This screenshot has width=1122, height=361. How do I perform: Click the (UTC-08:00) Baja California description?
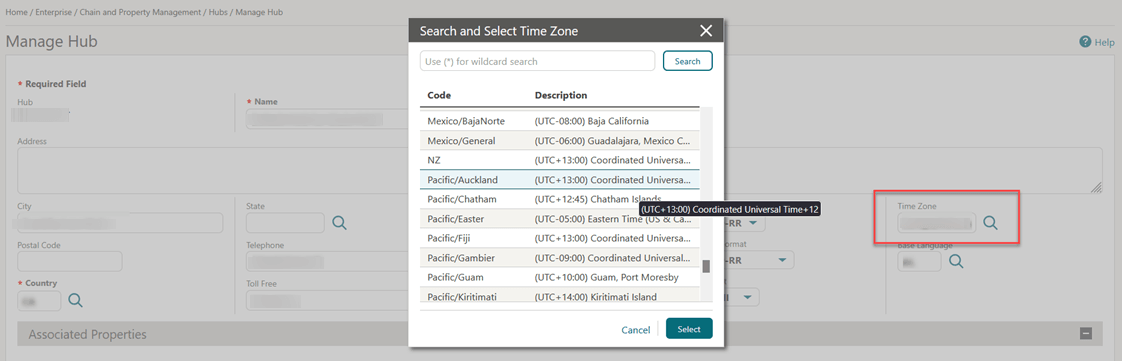pyautogui.click(x=592, y=121)
